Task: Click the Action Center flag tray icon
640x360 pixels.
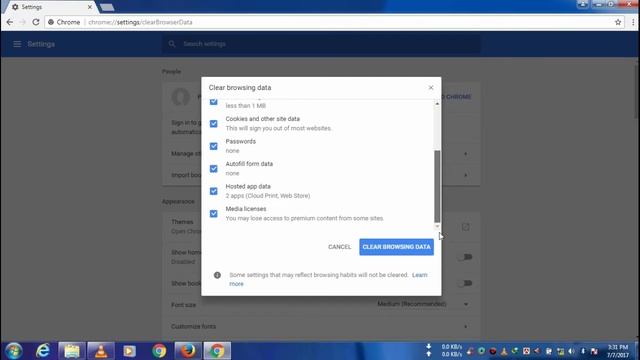Action: tap(594, 351)
